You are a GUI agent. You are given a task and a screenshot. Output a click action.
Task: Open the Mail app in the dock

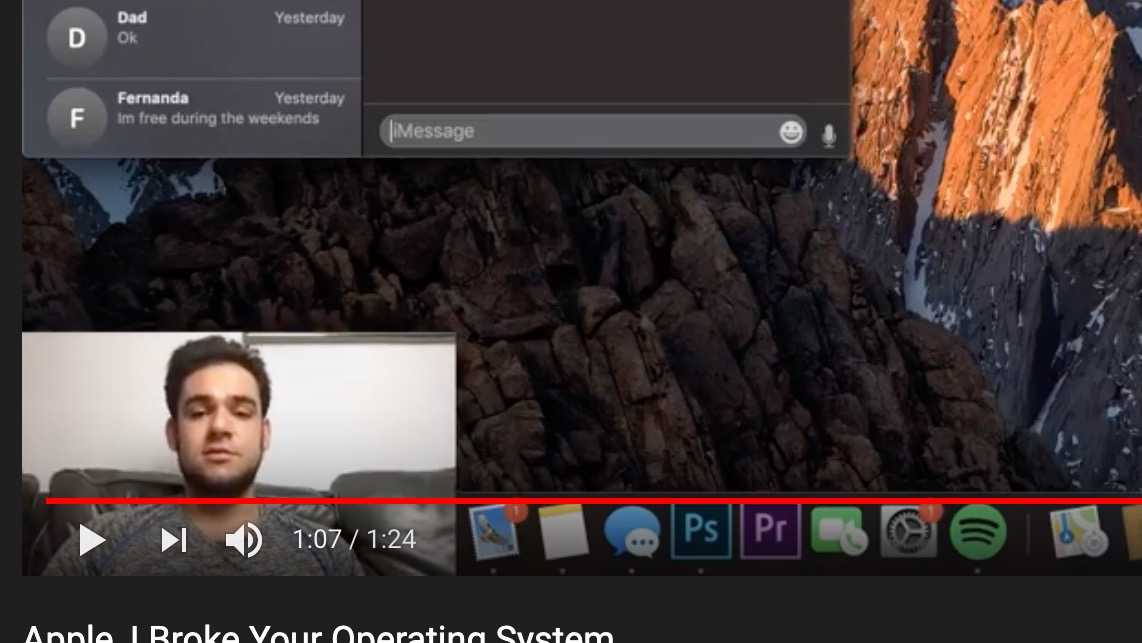[494, 532]
